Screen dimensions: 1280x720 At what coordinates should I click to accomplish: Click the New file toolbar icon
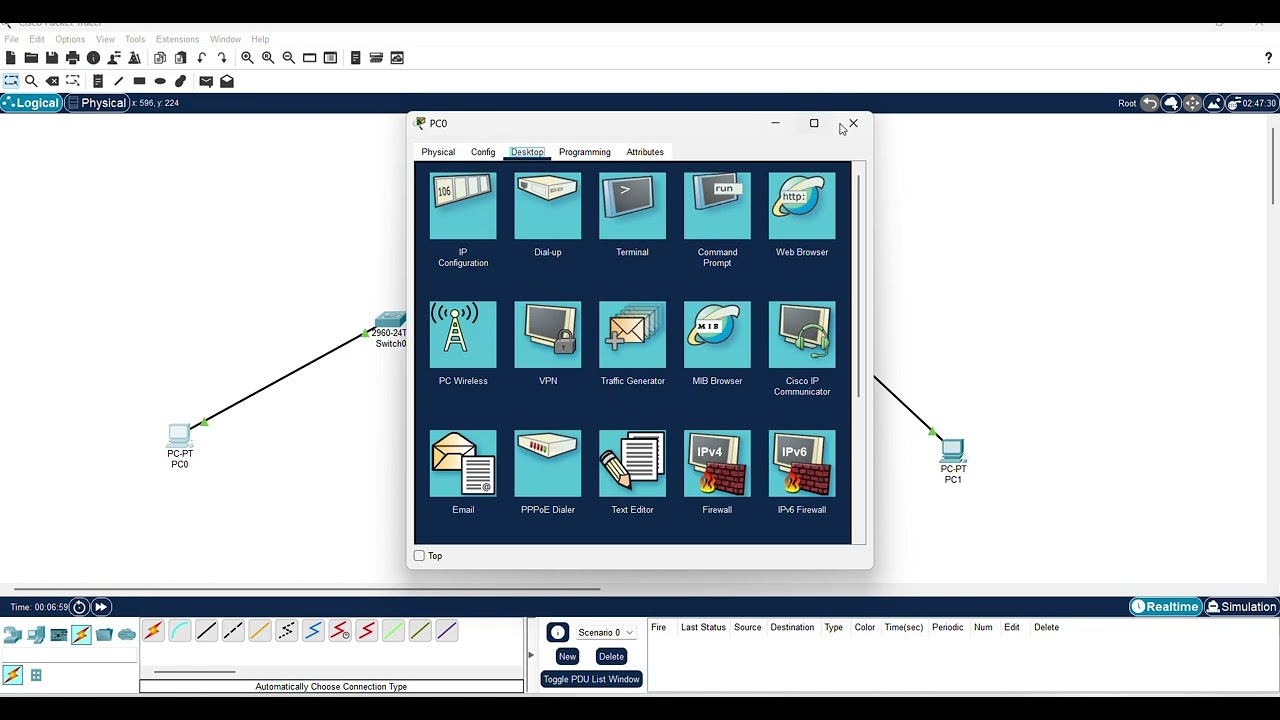point(11,58)
